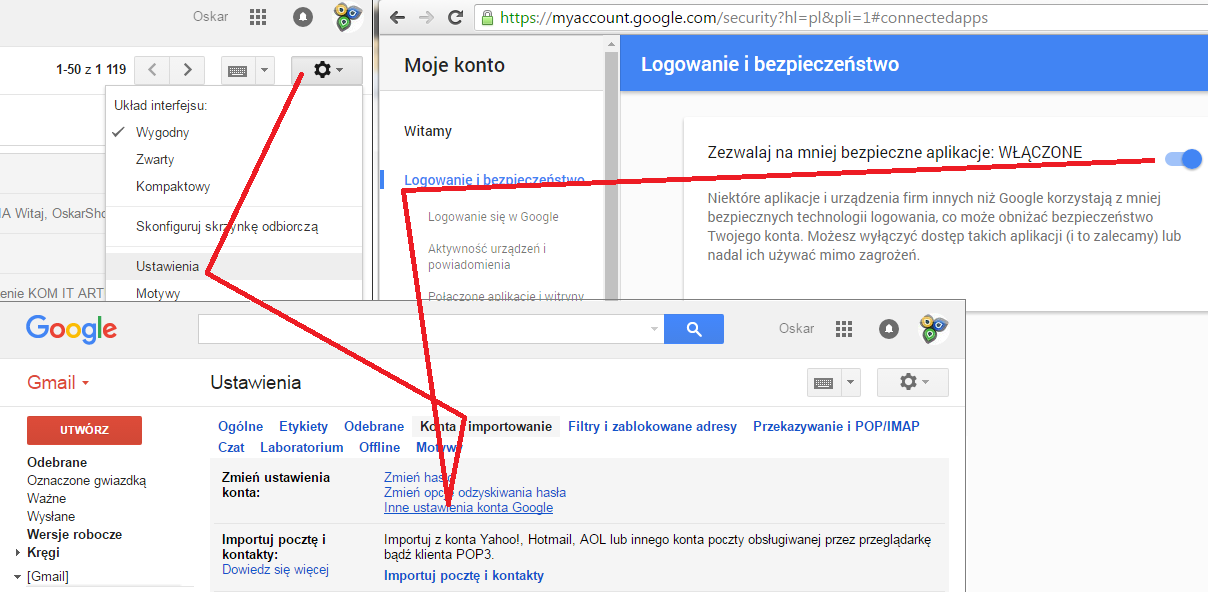Open notifications bell in settings window

pos(889,328)
